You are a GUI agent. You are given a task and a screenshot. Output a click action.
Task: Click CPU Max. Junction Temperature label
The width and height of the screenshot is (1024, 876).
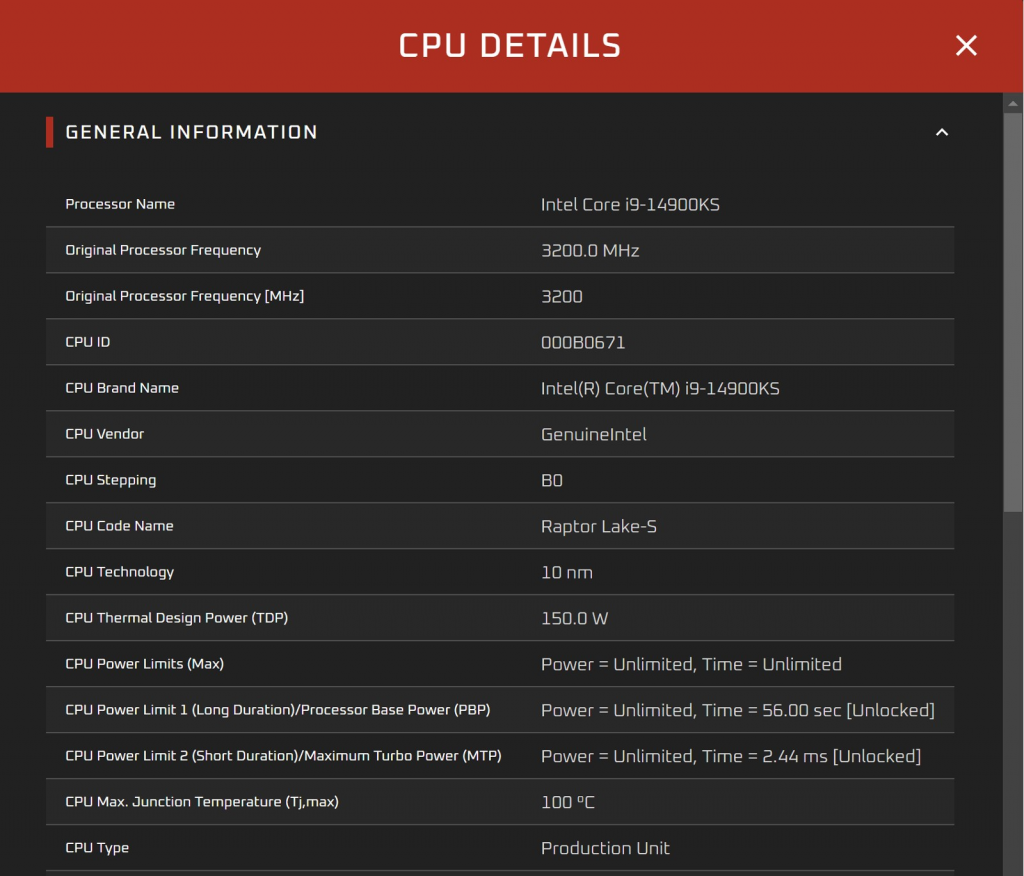tap(202, 802)
